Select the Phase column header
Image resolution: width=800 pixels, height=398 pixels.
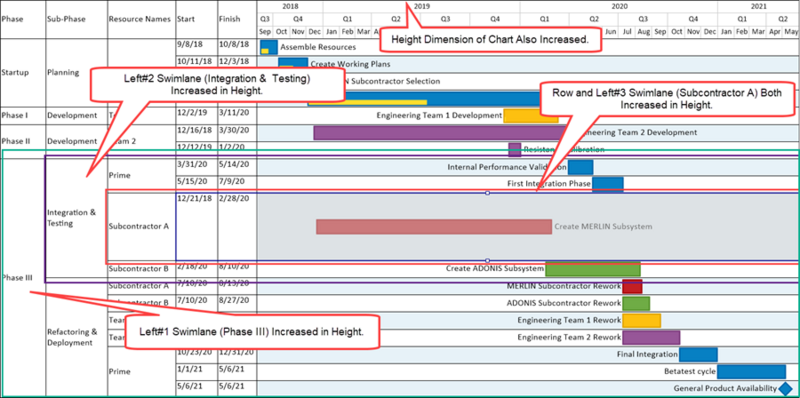(23, 19)
